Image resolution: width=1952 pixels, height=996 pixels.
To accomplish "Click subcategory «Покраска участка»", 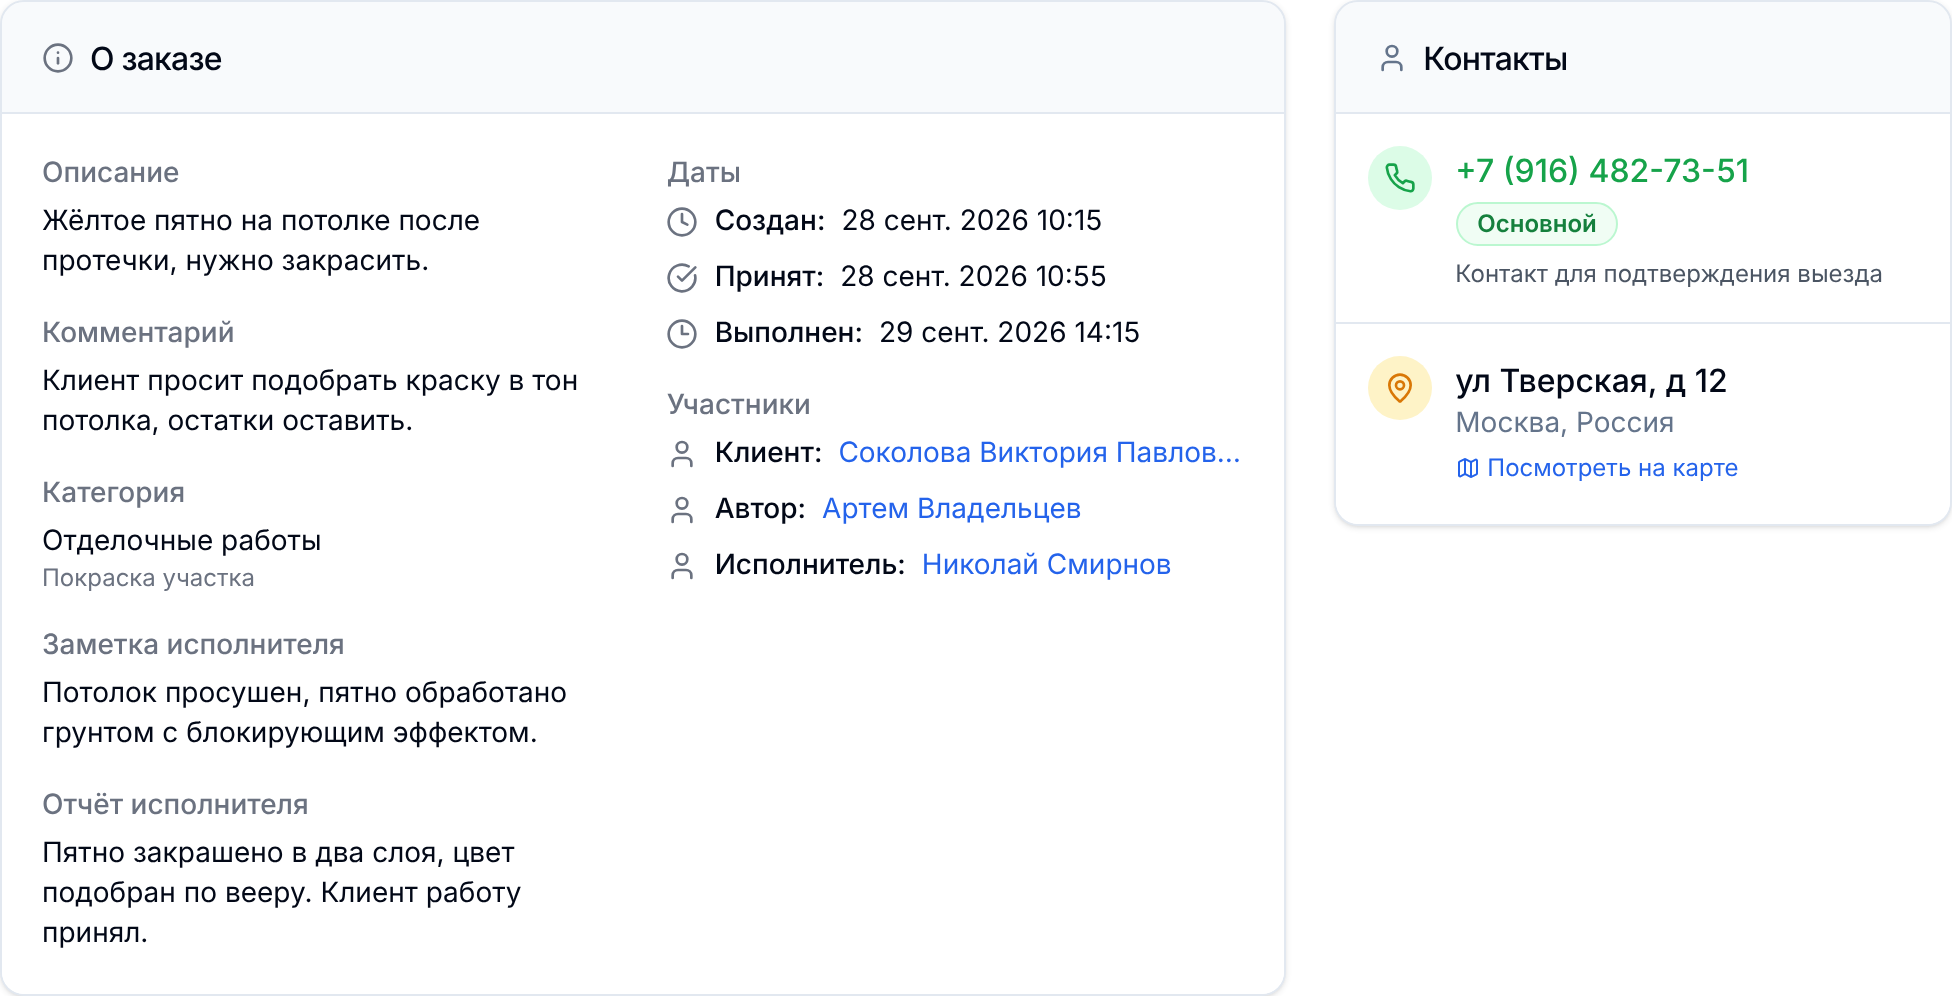I will 148,578.
